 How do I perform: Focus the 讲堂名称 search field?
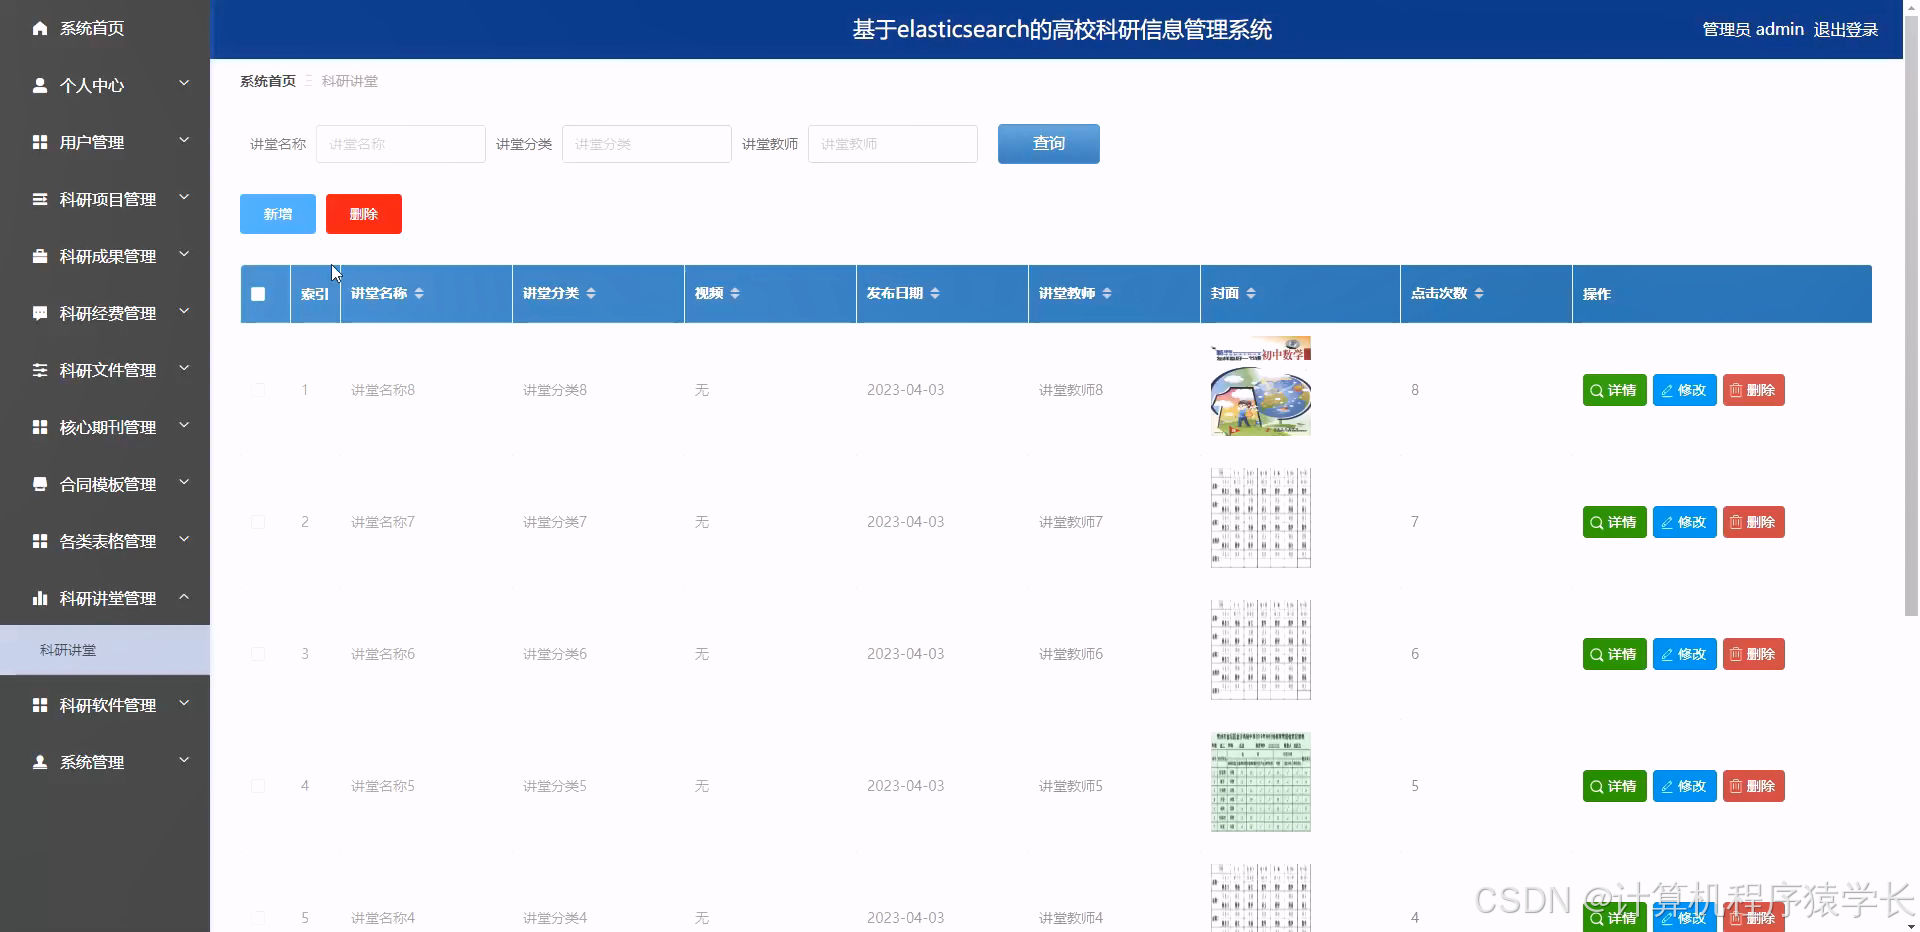click(401, 144)
